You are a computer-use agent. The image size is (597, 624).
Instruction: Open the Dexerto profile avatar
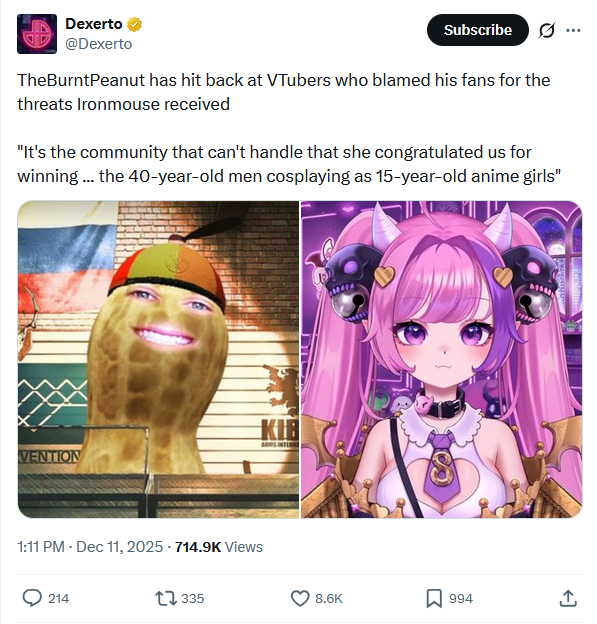(37, 34)
